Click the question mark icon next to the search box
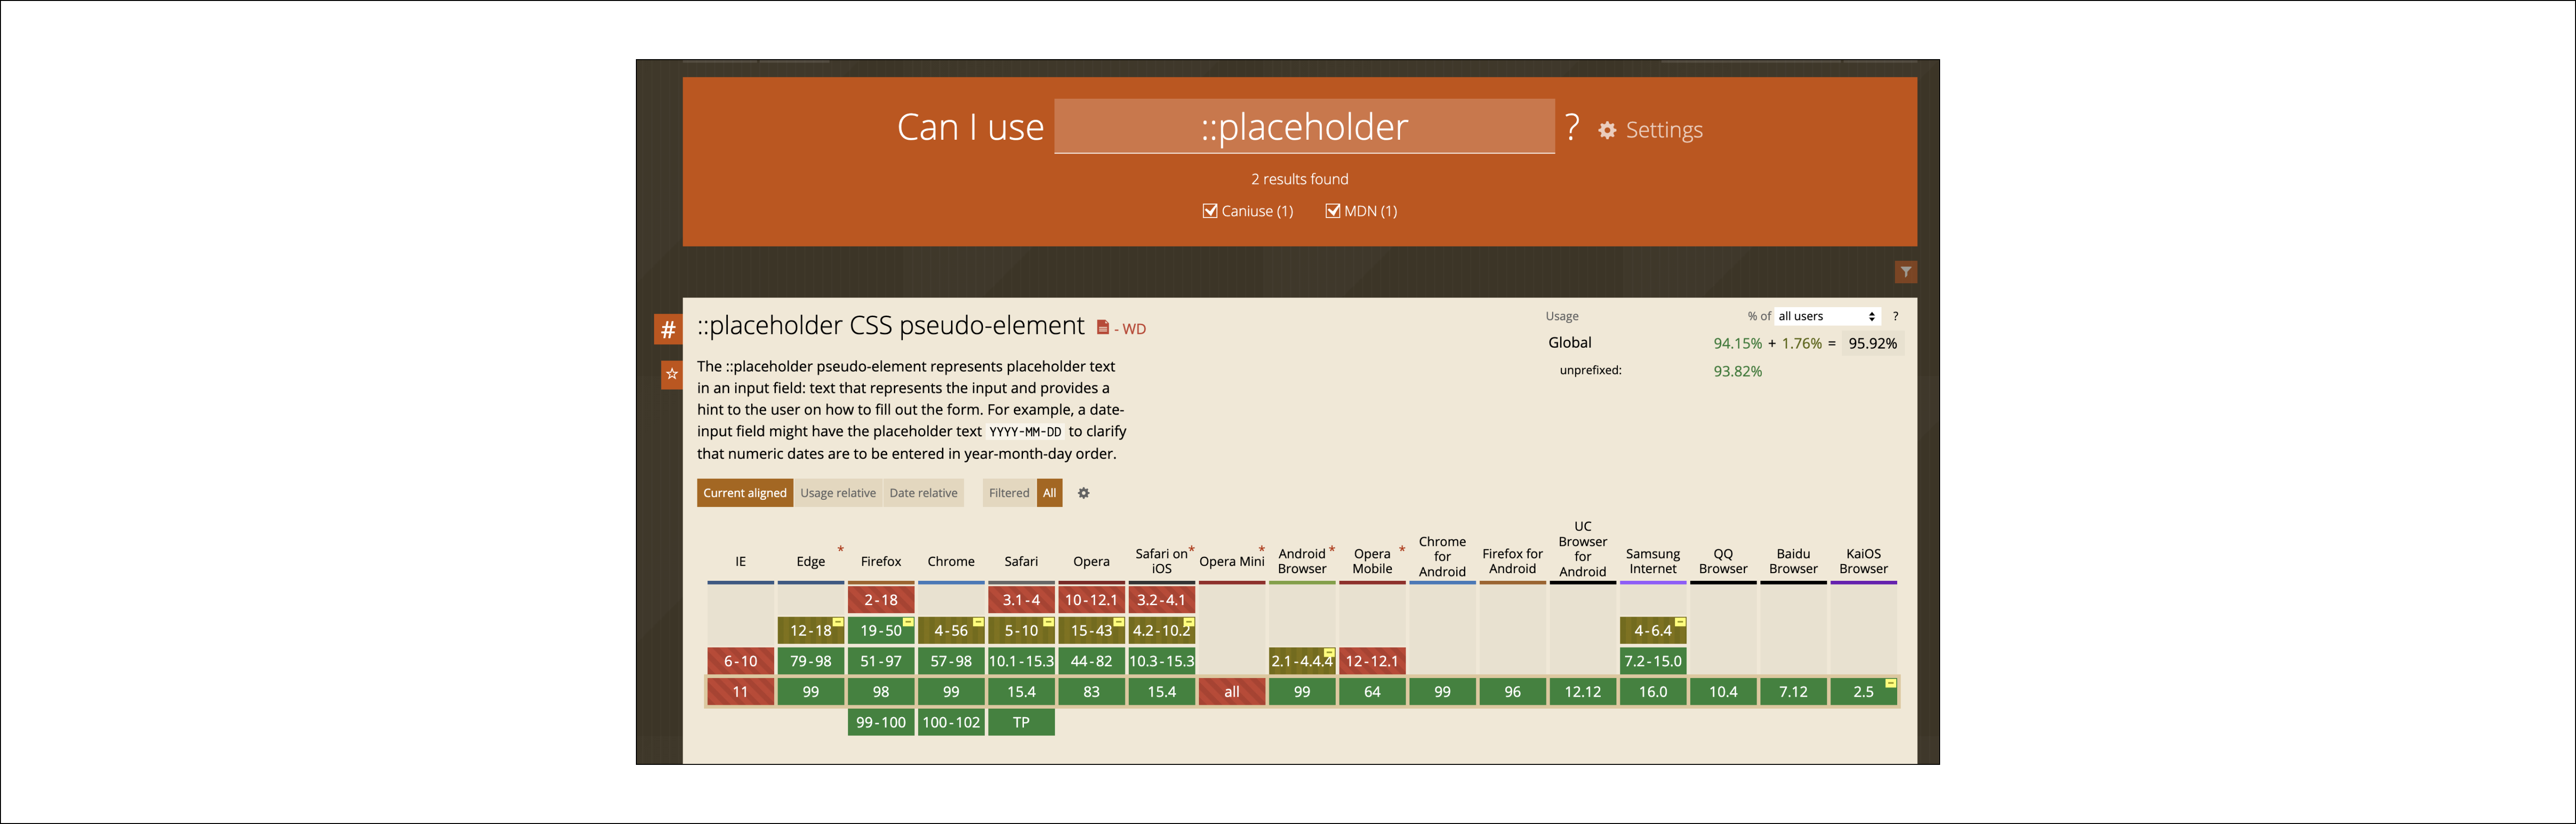The image size is (2576, 824). point(1573,127)
